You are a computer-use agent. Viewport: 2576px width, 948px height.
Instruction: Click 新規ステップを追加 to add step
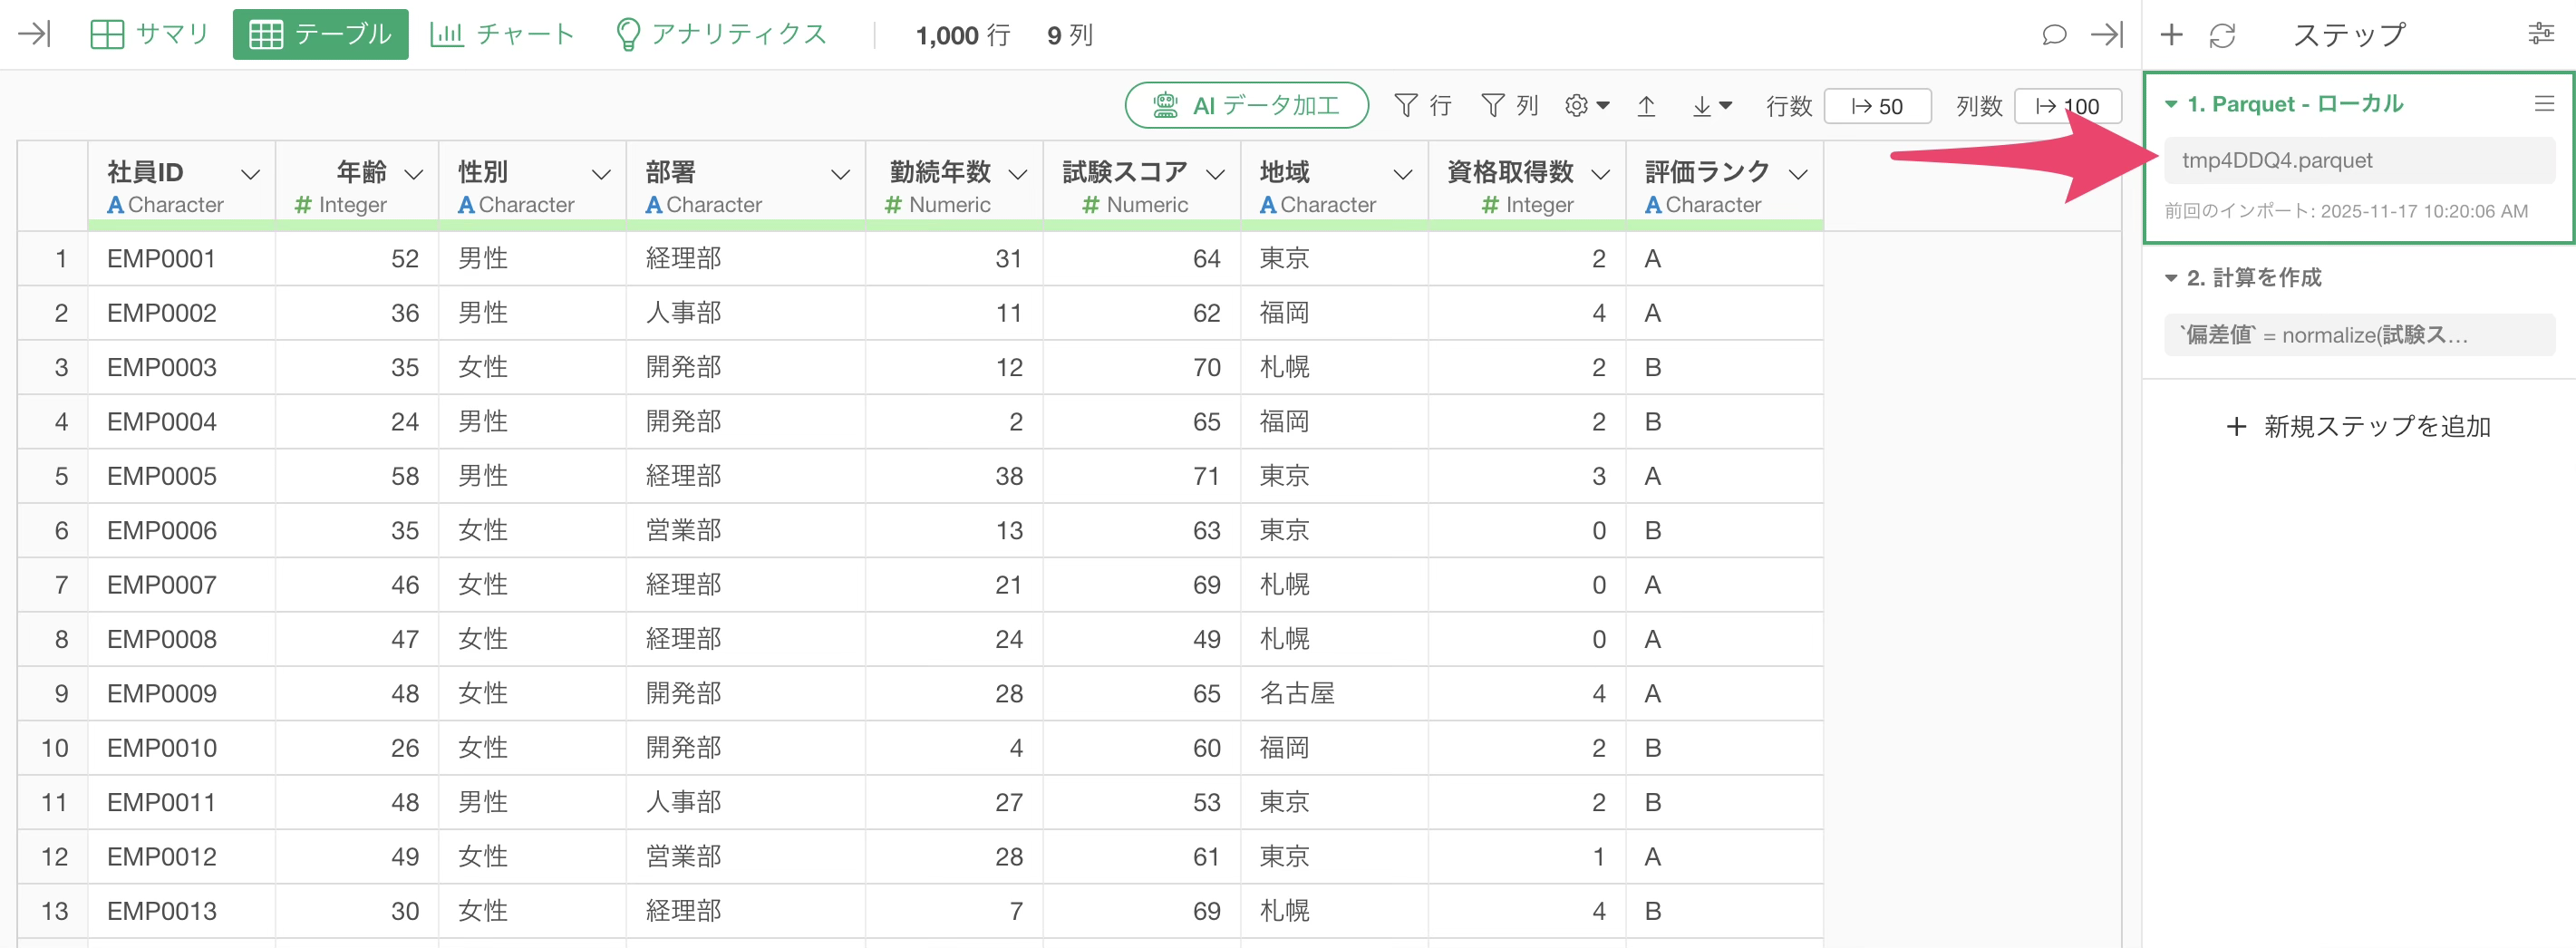pyautogui.click(x=2358, y=427)
